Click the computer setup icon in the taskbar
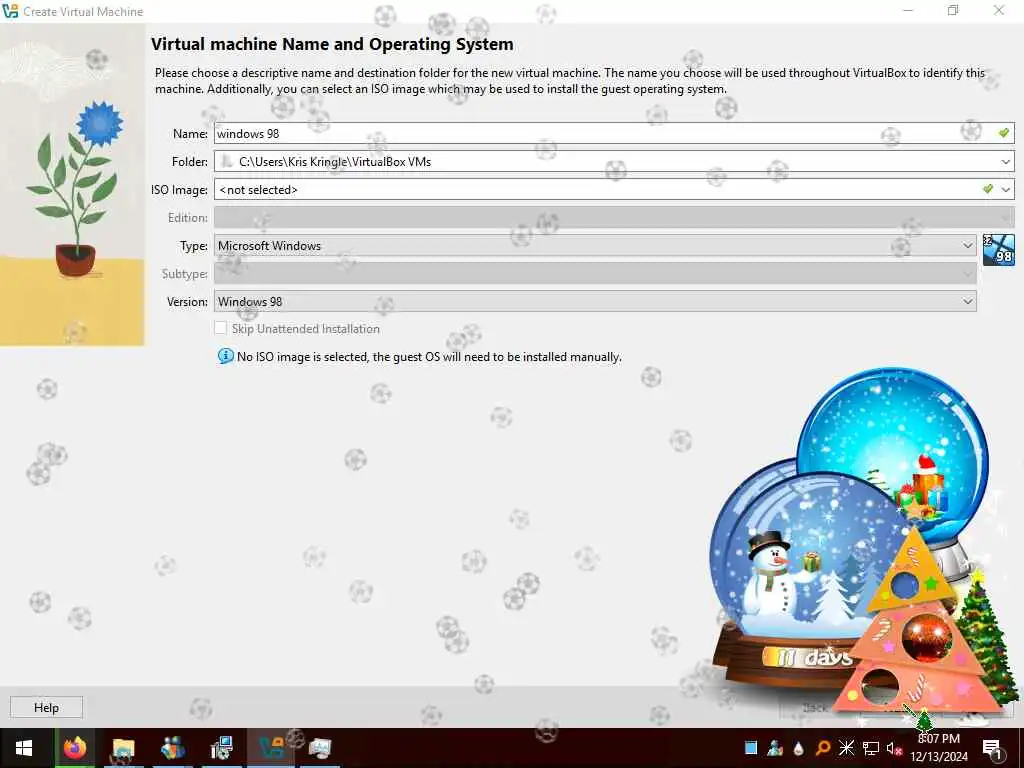The image size is (1024, 768). click(222, 748)
